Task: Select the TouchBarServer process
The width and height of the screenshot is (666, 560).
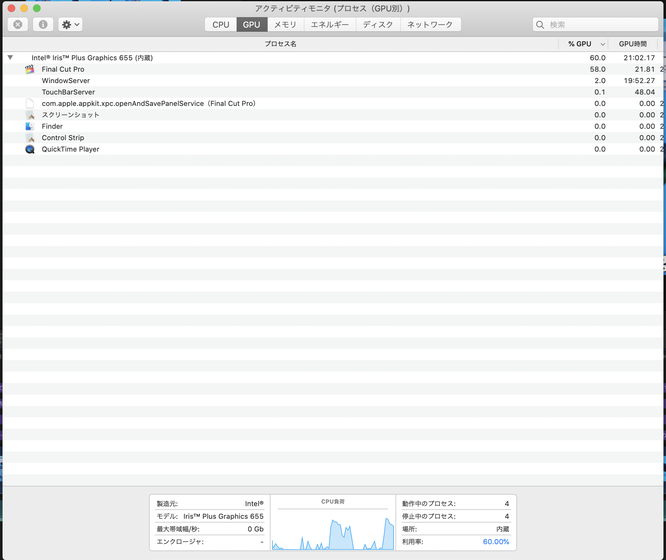Action: [333, 92]
